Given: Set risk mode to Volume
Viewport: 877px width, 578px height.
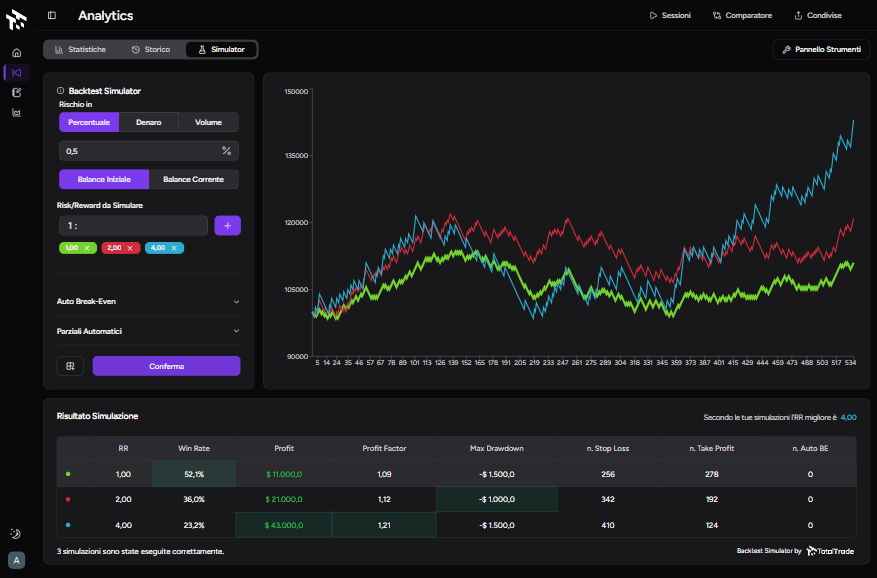Looking at the screenshot, I should point(209,122).
